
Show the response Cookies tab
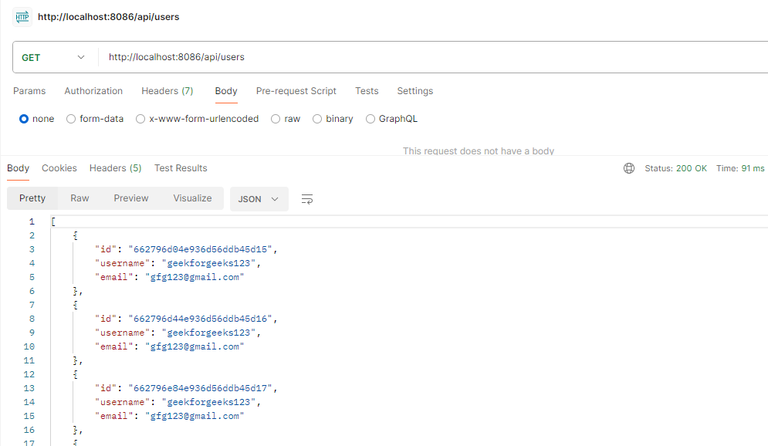[x=59, y=168]
